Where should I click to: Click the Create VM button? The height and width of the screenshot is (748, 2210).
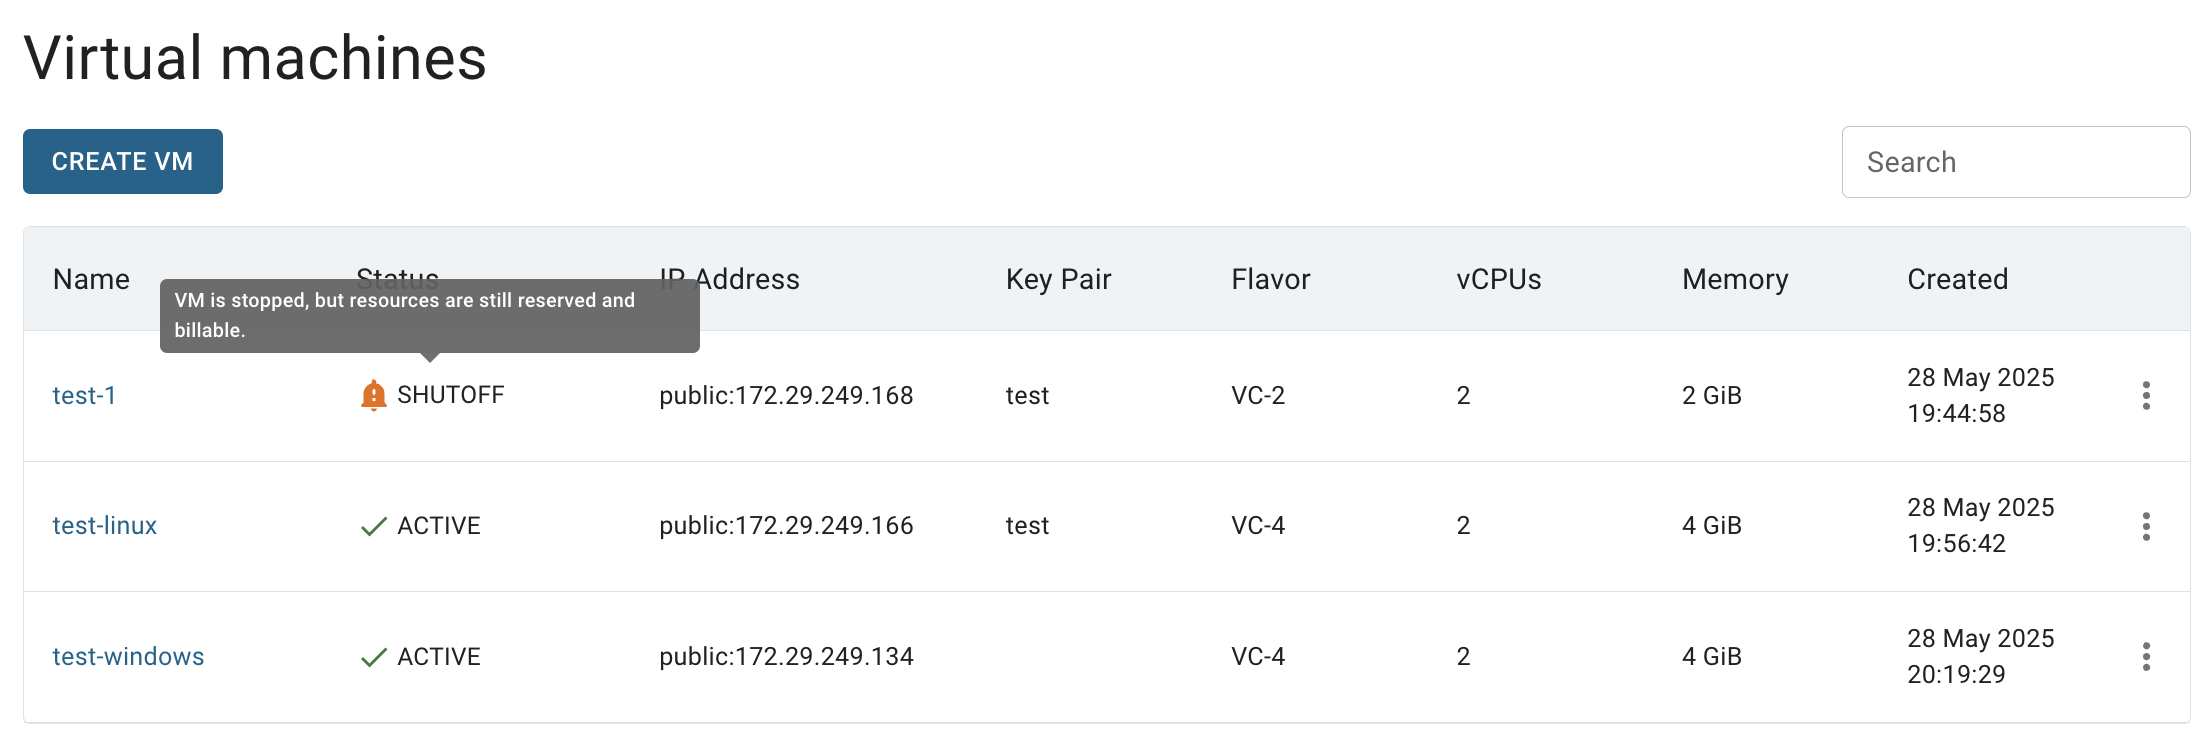click(123, 161)
